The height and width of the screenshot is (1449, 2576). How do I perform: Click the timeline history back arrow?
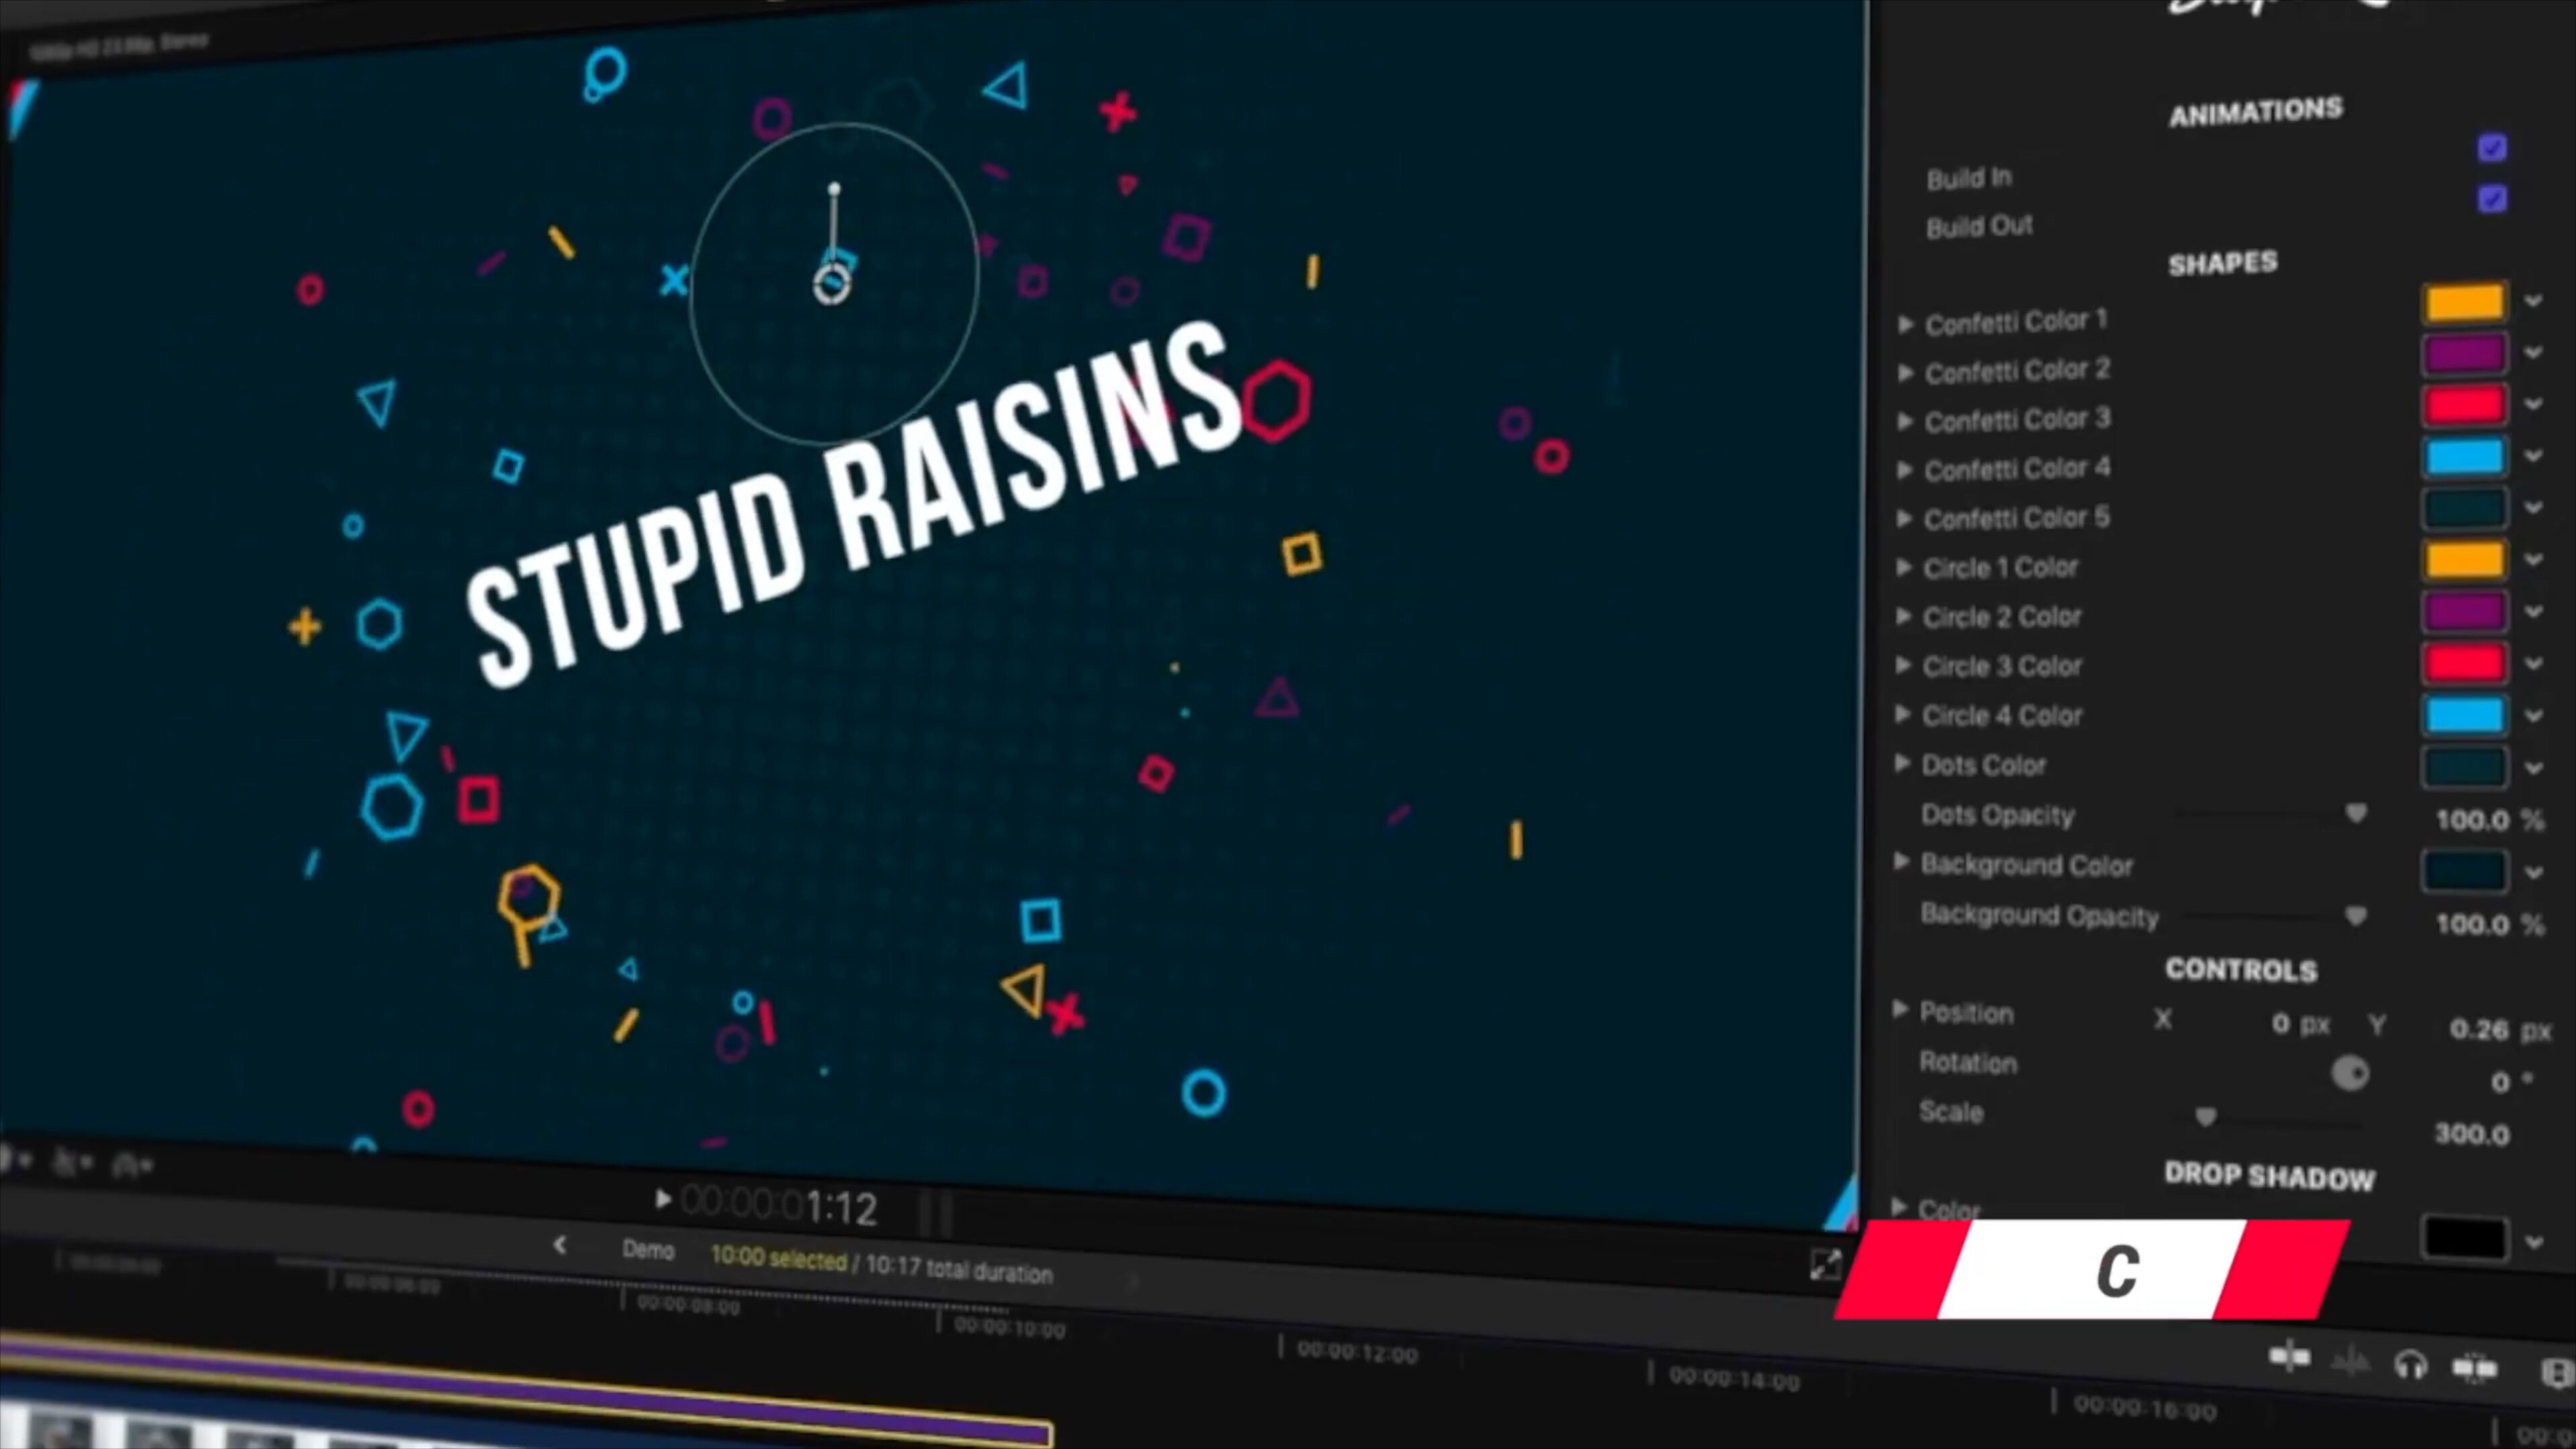pos(560,1245)
